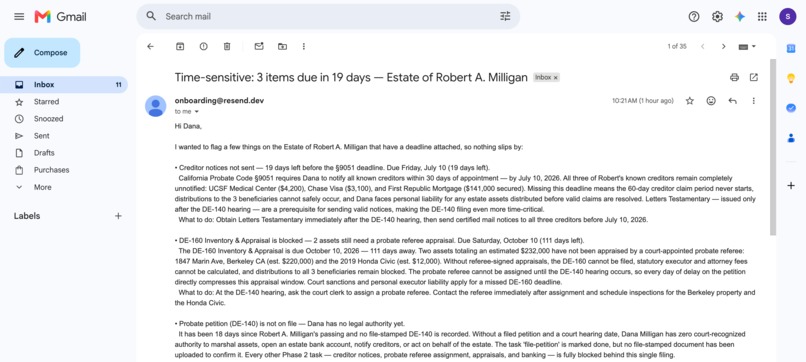This screenshot has width=806, height=362.
Task: Open the Support help icon
Action: tap(694, 16)
